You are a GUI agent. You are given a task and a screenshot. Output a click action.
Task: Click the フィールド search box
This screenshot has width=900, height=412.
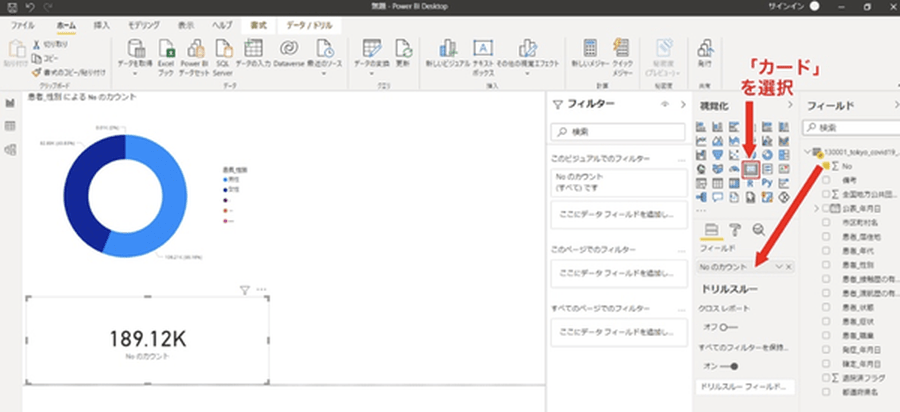pyautogui.click(x=850, y=127)
